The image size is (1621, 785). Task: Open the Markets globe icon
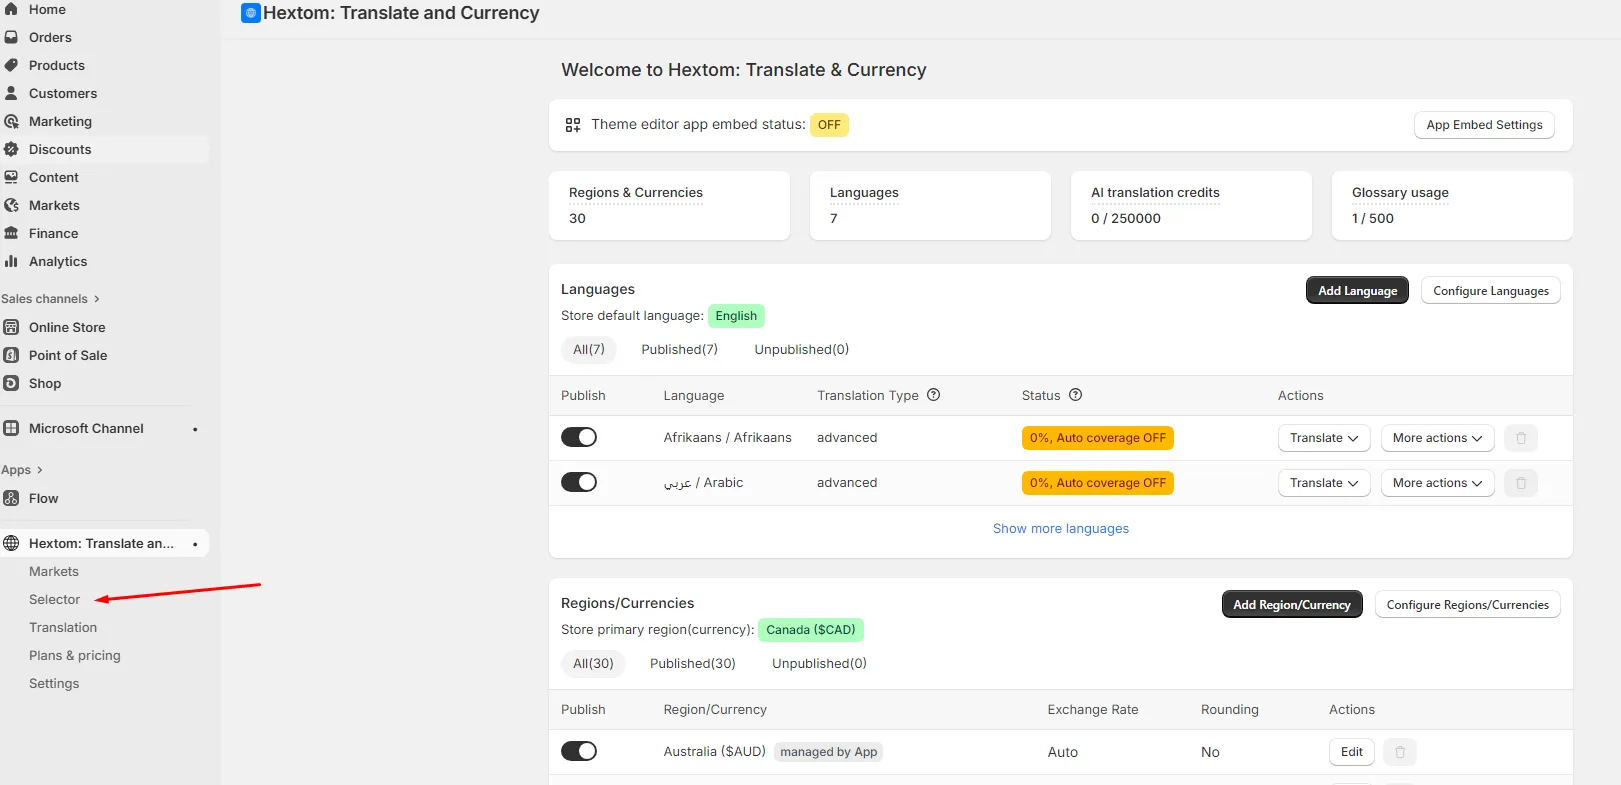tap(11, 205)
